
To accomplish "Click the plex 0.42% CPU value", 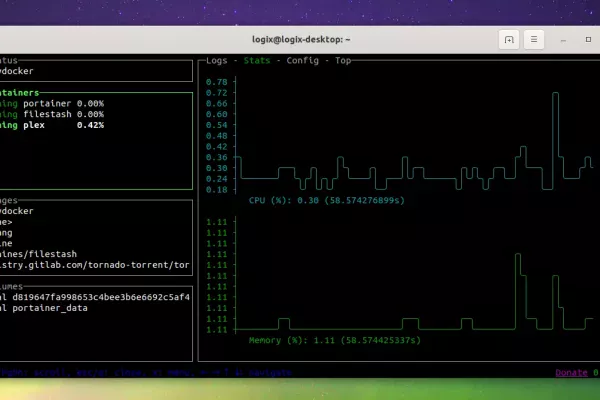I will [90, 125].
